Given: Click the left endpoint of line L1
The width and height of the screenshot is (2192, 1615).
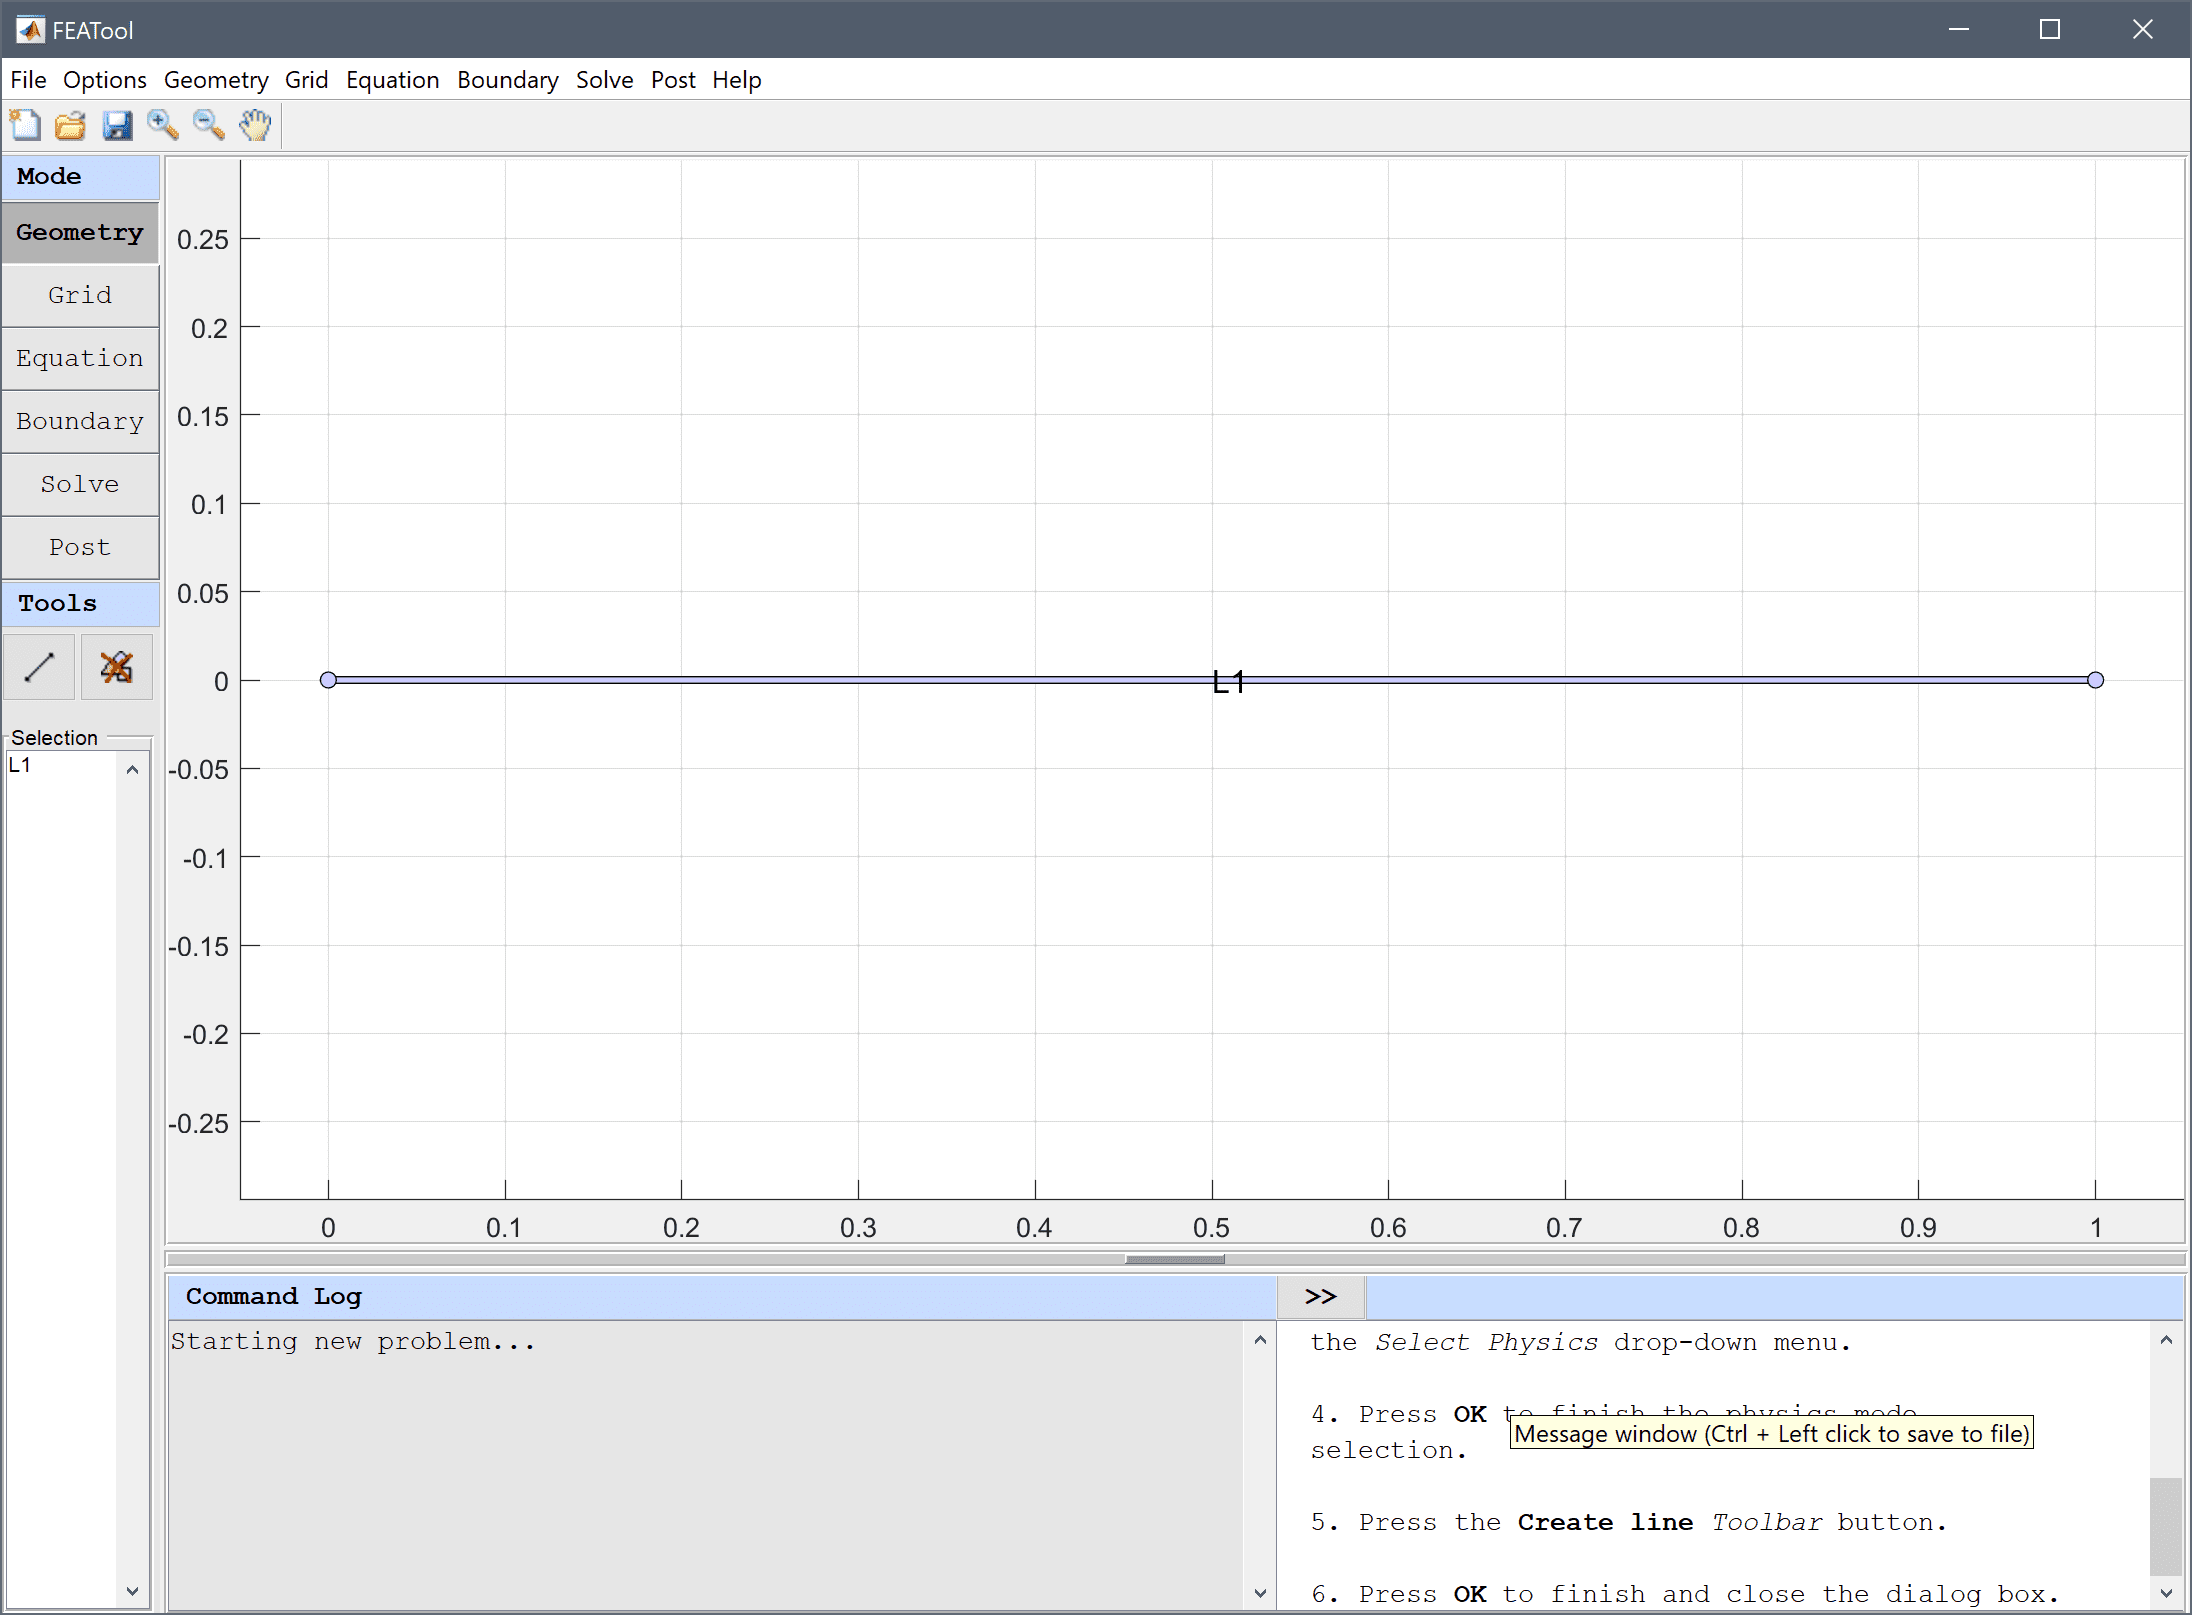Looking at the screenshot, I should pos(328,680).
